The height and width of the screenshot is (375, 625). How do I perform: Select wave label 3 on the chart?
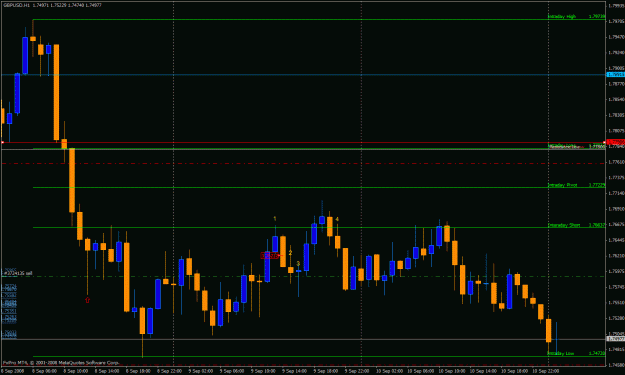(298, 264)
